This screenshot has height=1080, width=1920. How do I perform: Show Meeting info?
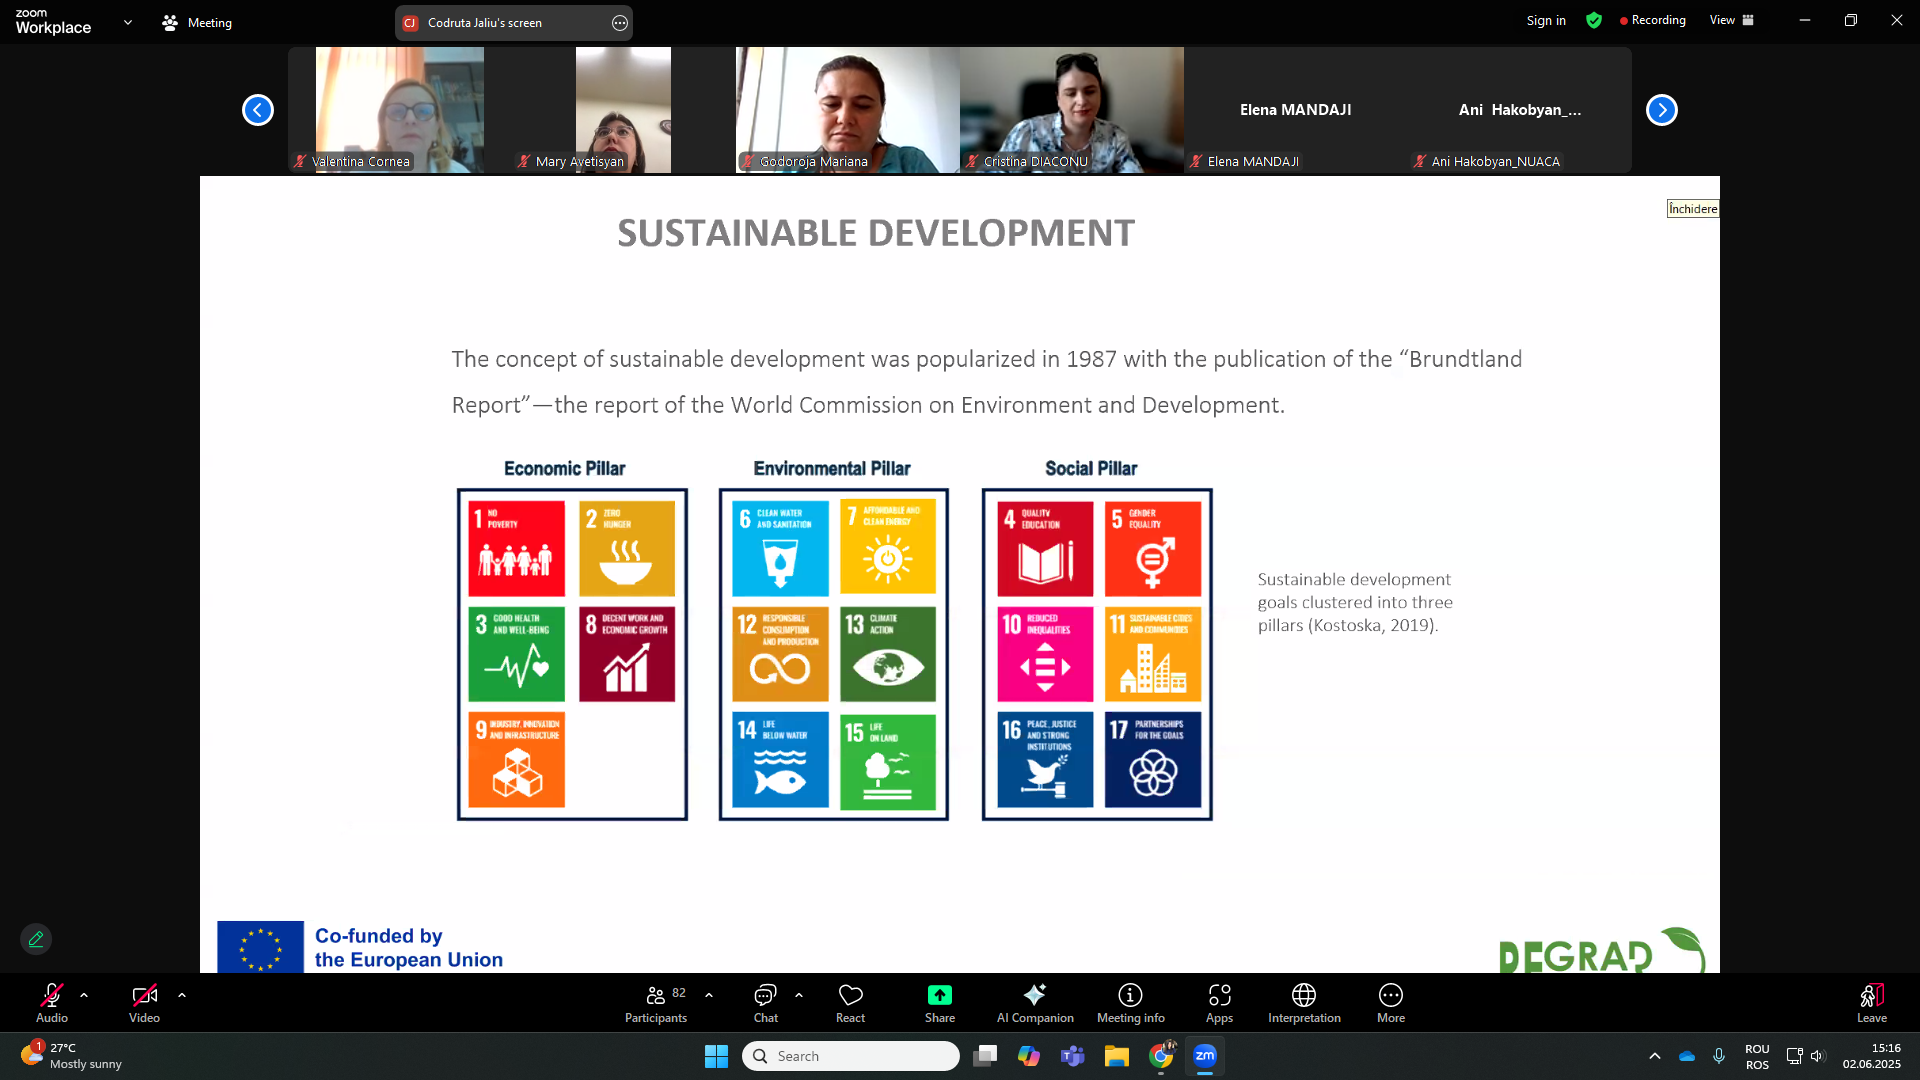point(1130,1003)
